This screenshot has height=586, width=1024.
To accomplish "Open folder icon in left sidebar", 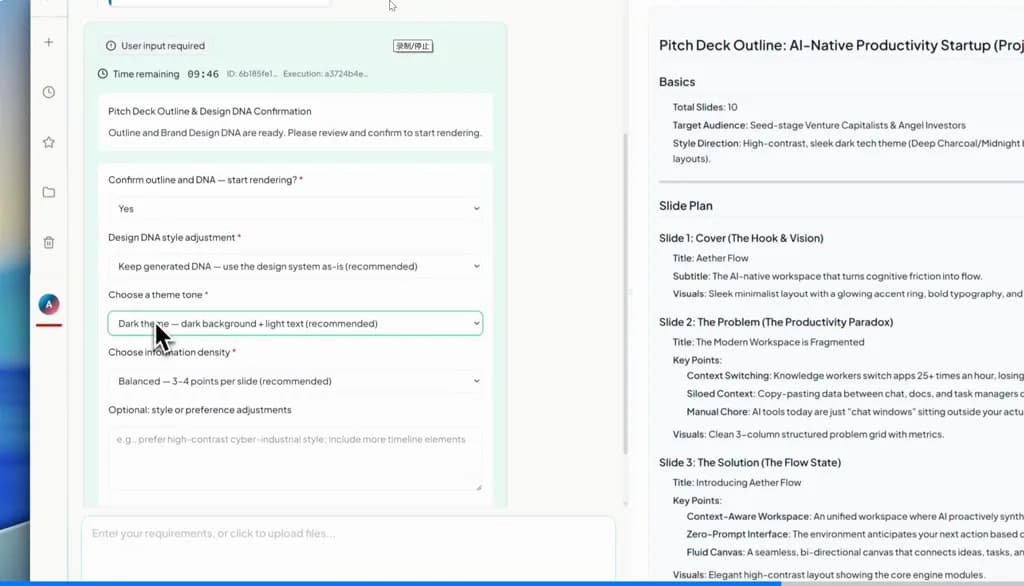I will (49, 192).
